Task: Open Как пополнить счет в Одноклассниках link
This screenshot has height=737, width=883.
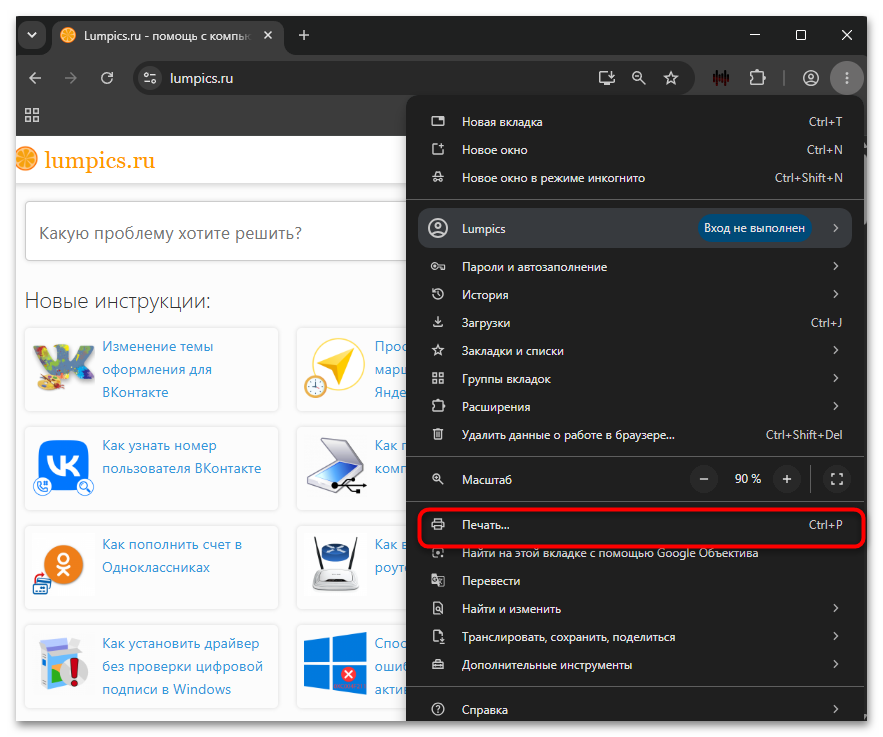Action: pyautogui.click(x=172, y=556)
